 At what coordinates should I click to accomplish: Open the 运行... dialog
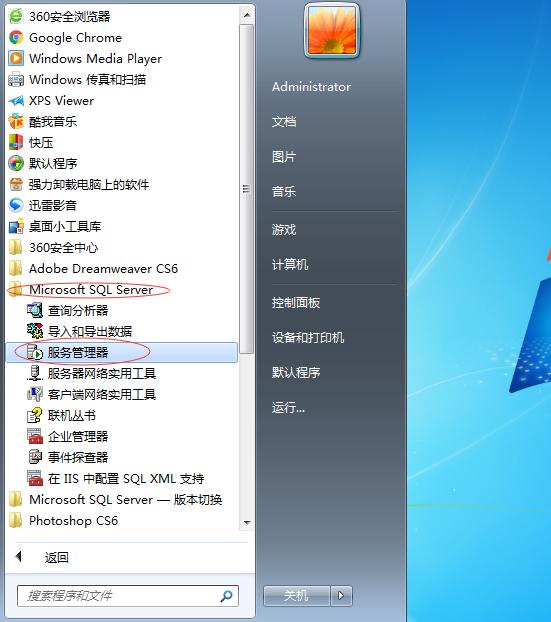tap(288, 407)
